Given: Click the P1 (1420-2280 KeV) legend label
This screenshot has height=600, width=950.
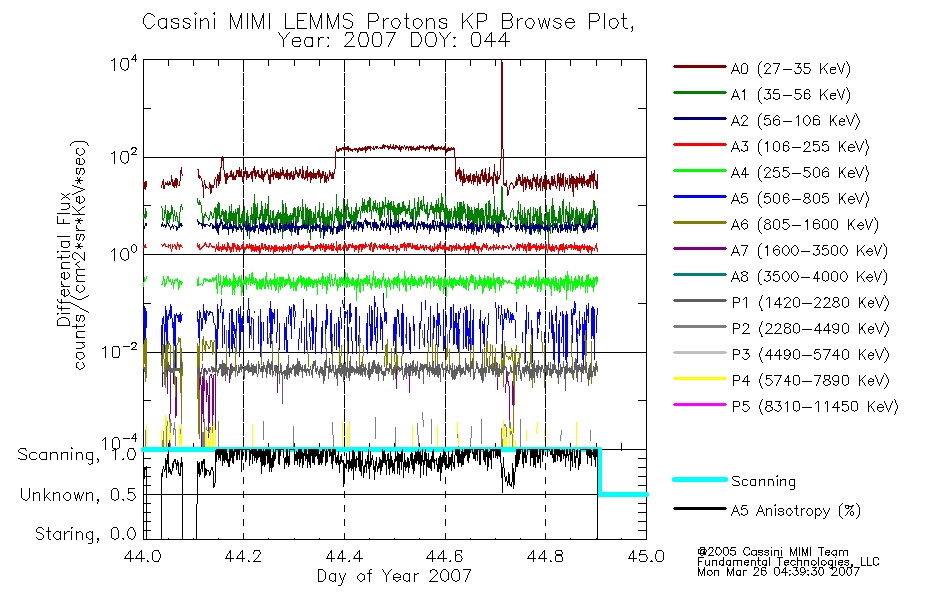Looking at the screenshot, I should pos(810,303).
